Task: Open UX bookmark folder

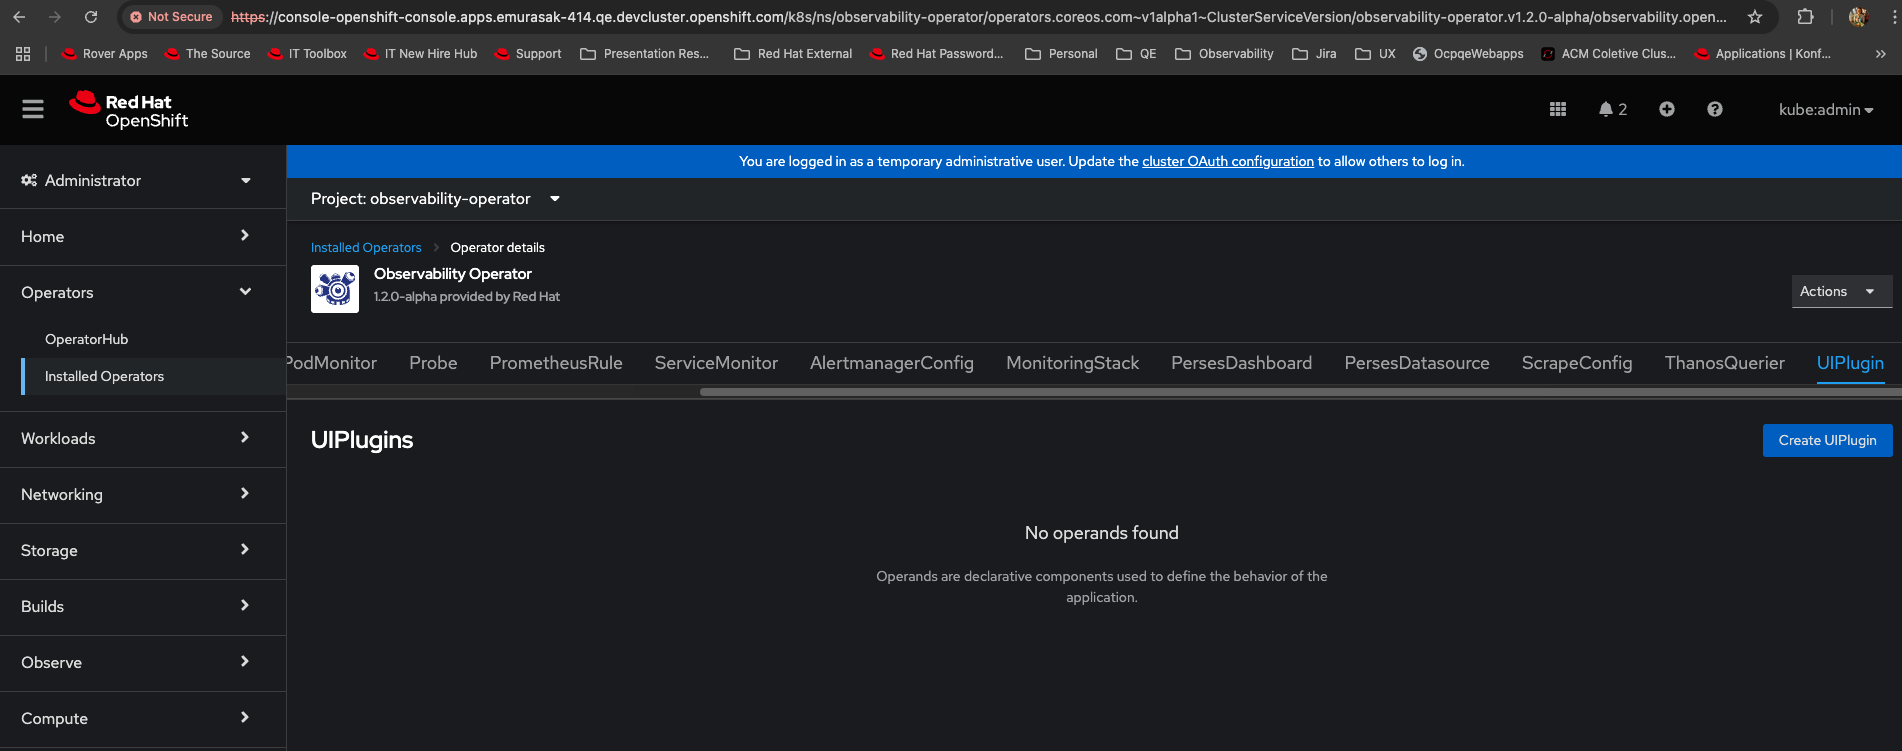Action: coord(1375,54)
